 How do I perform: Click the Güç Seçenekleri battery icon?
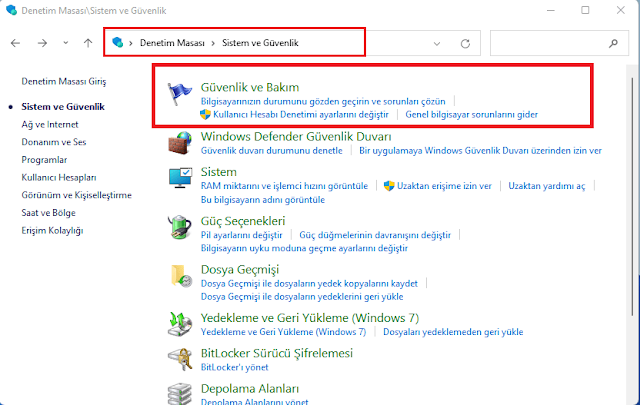coord(180,227)
